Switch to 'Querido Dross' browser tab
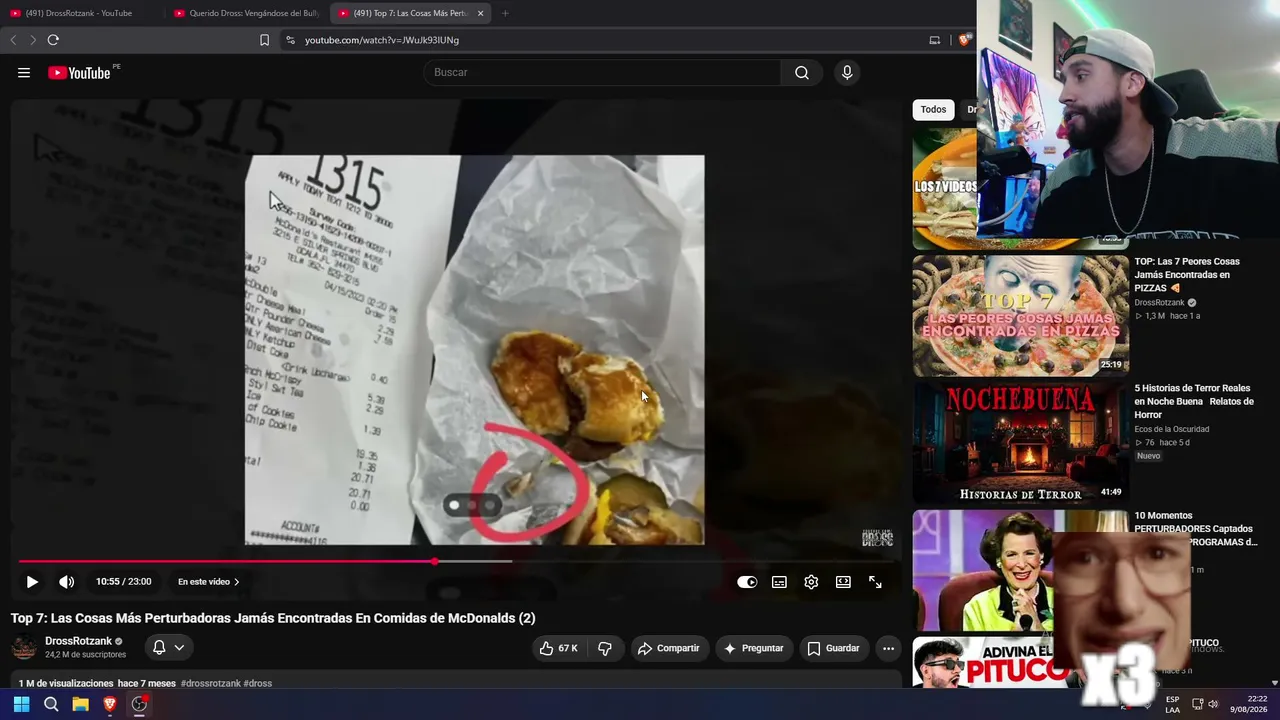 [x=245, y=13]
